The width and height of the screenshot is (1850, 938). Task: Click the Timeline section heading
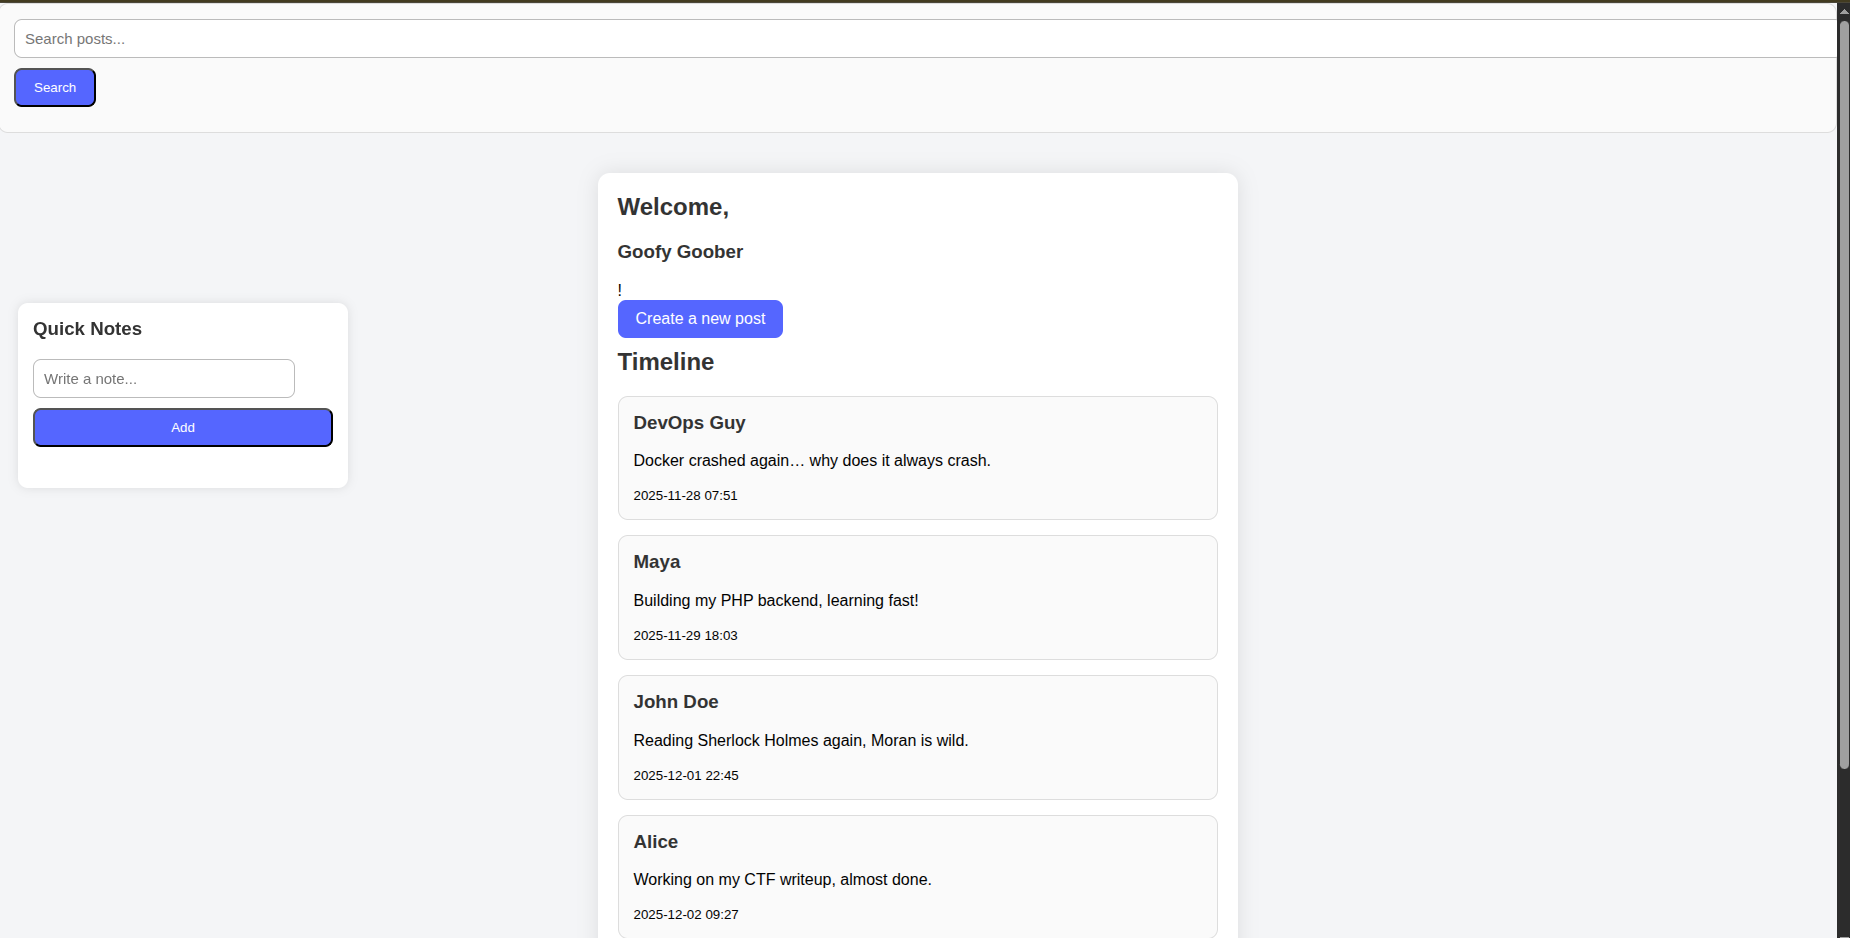pos(665,362)
